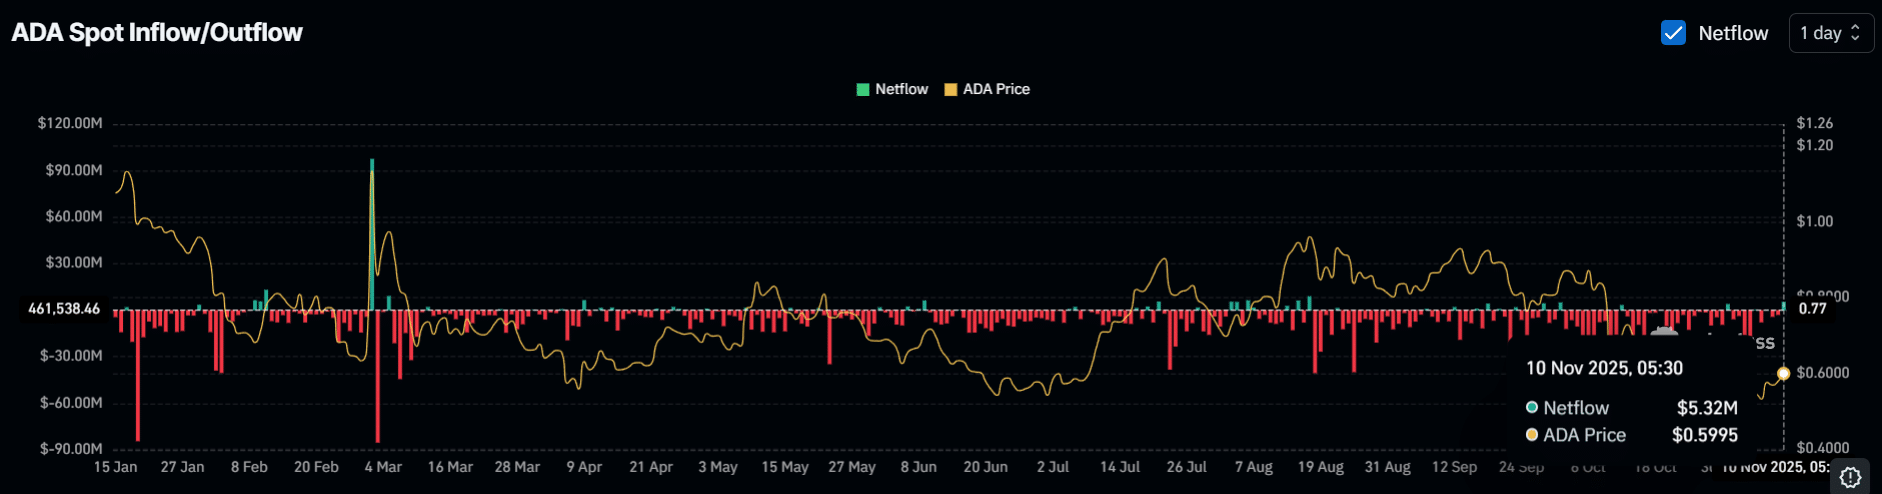
Task: Open the 1 day interval dropdown
Action: 1831,33
